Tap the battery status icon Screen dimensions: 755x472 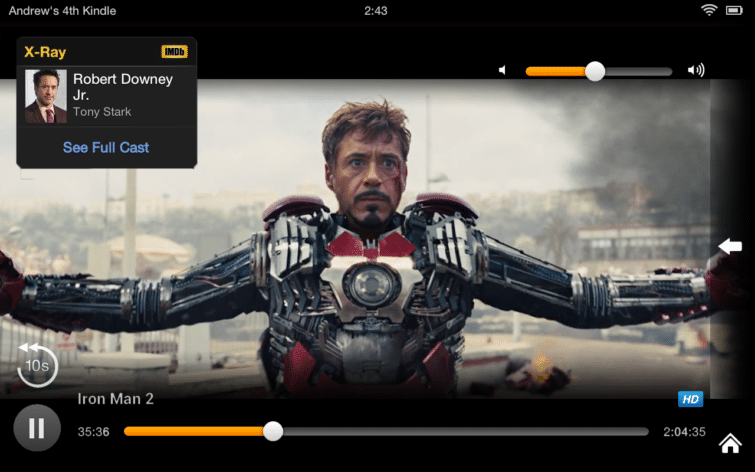(x=734, y=10)
